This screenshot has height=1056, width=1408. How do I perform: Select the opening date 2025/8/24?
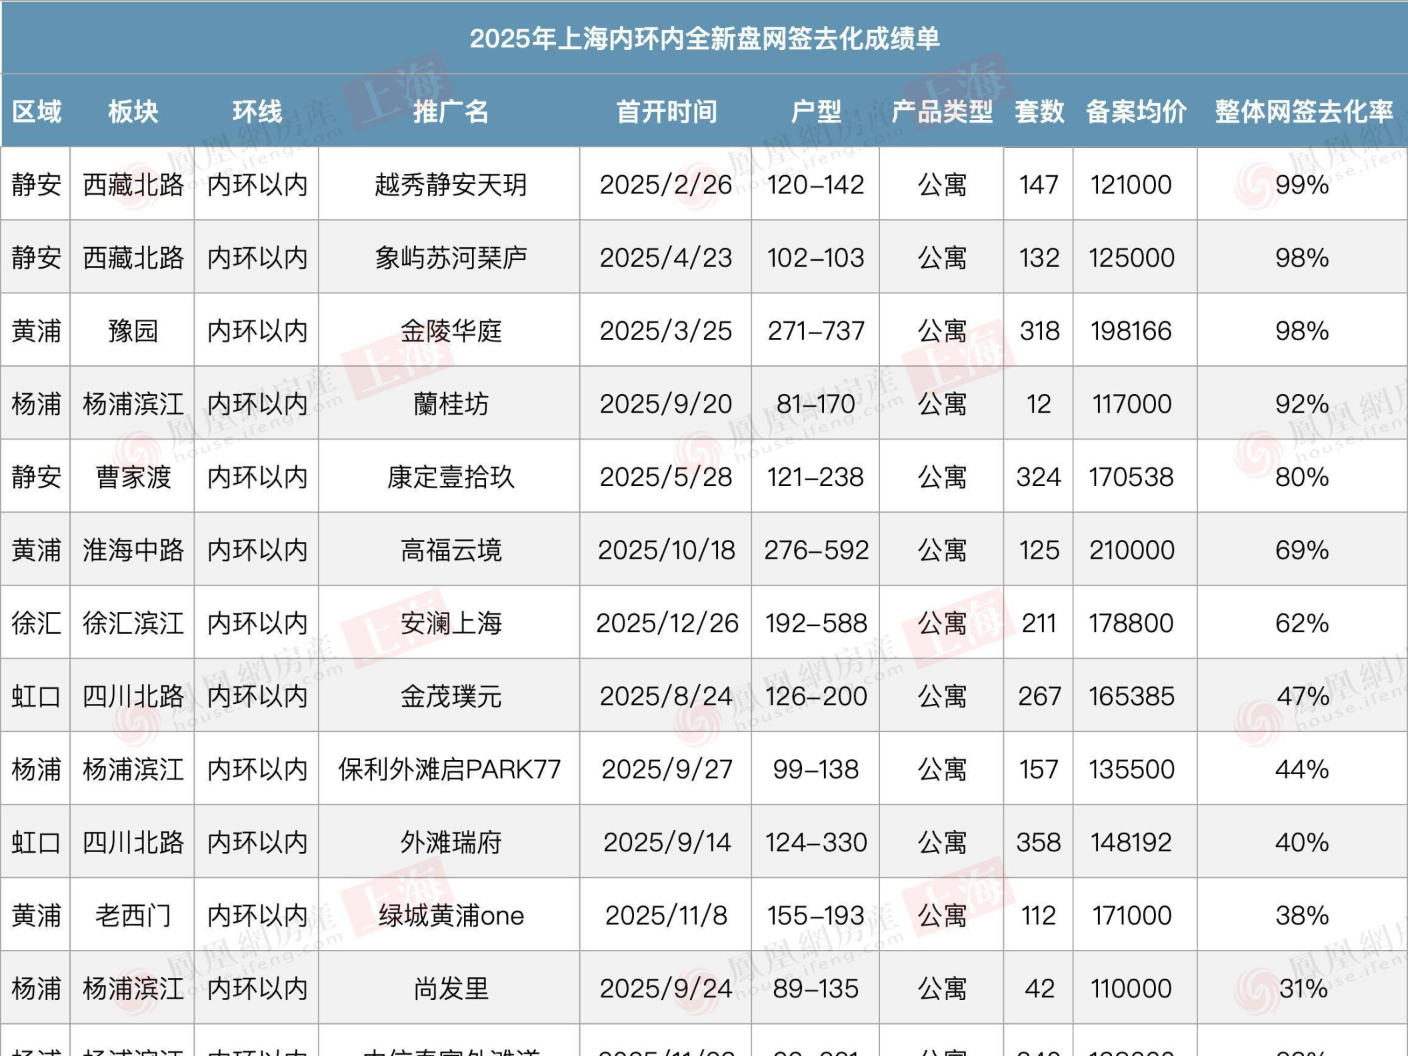click(666, 696)
